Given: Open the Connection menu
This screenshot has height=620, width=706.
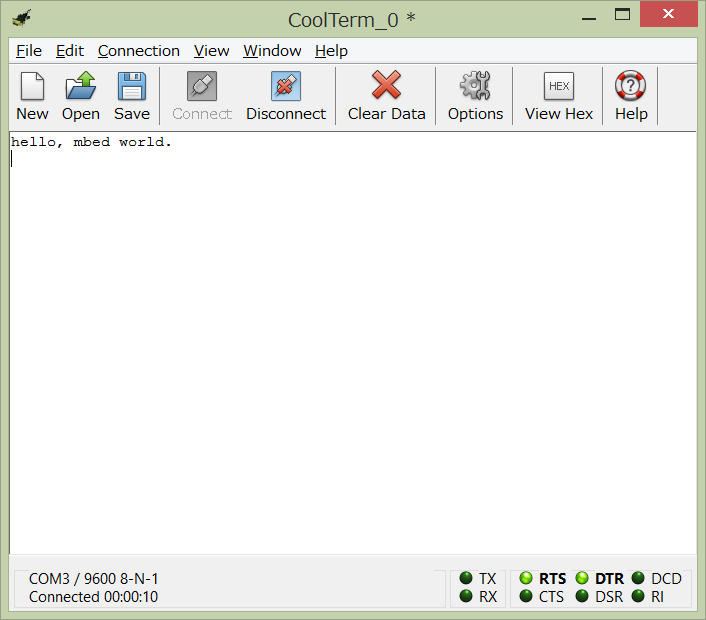Looking at the screenshot, I should [139, 51].
